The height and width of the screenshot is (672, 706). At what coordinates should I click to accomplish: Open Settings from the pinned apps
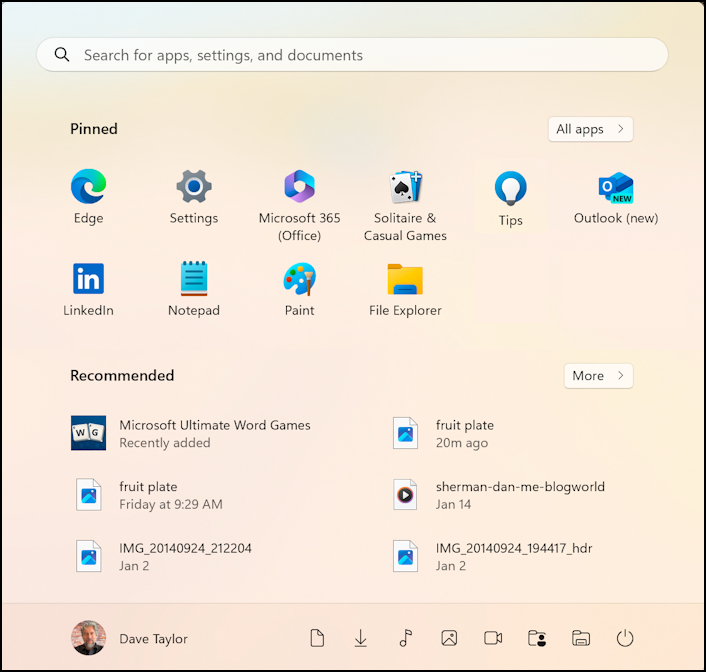click(x=194, y=197)
